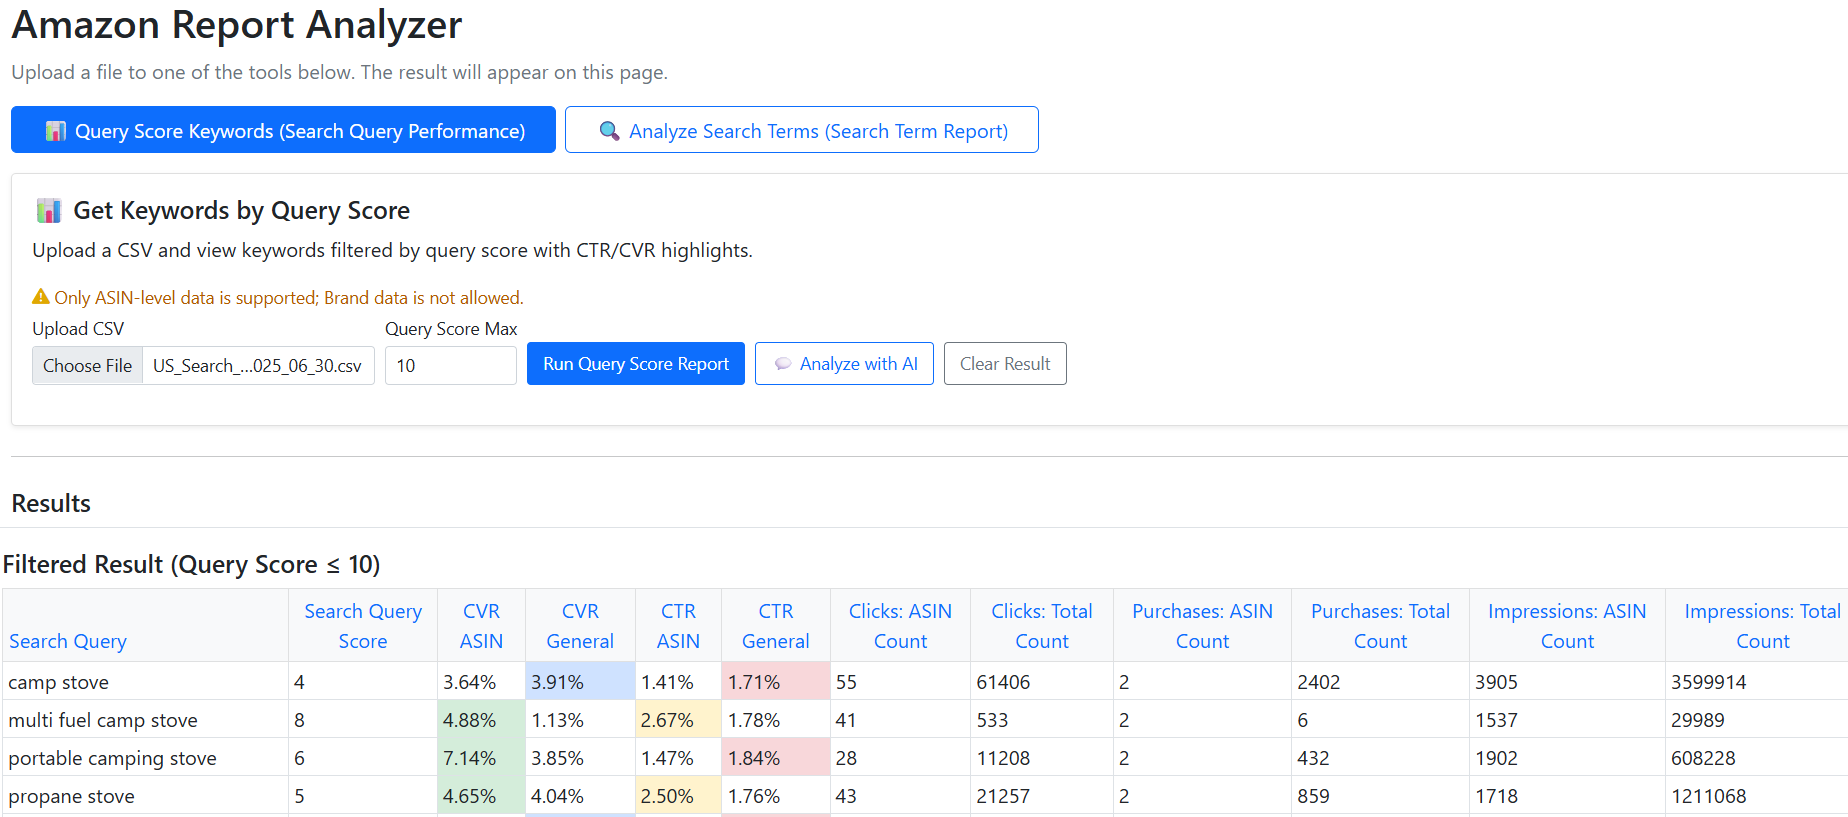Click the 2.67% CTR ASIN cell

click(x=678, y=720)
